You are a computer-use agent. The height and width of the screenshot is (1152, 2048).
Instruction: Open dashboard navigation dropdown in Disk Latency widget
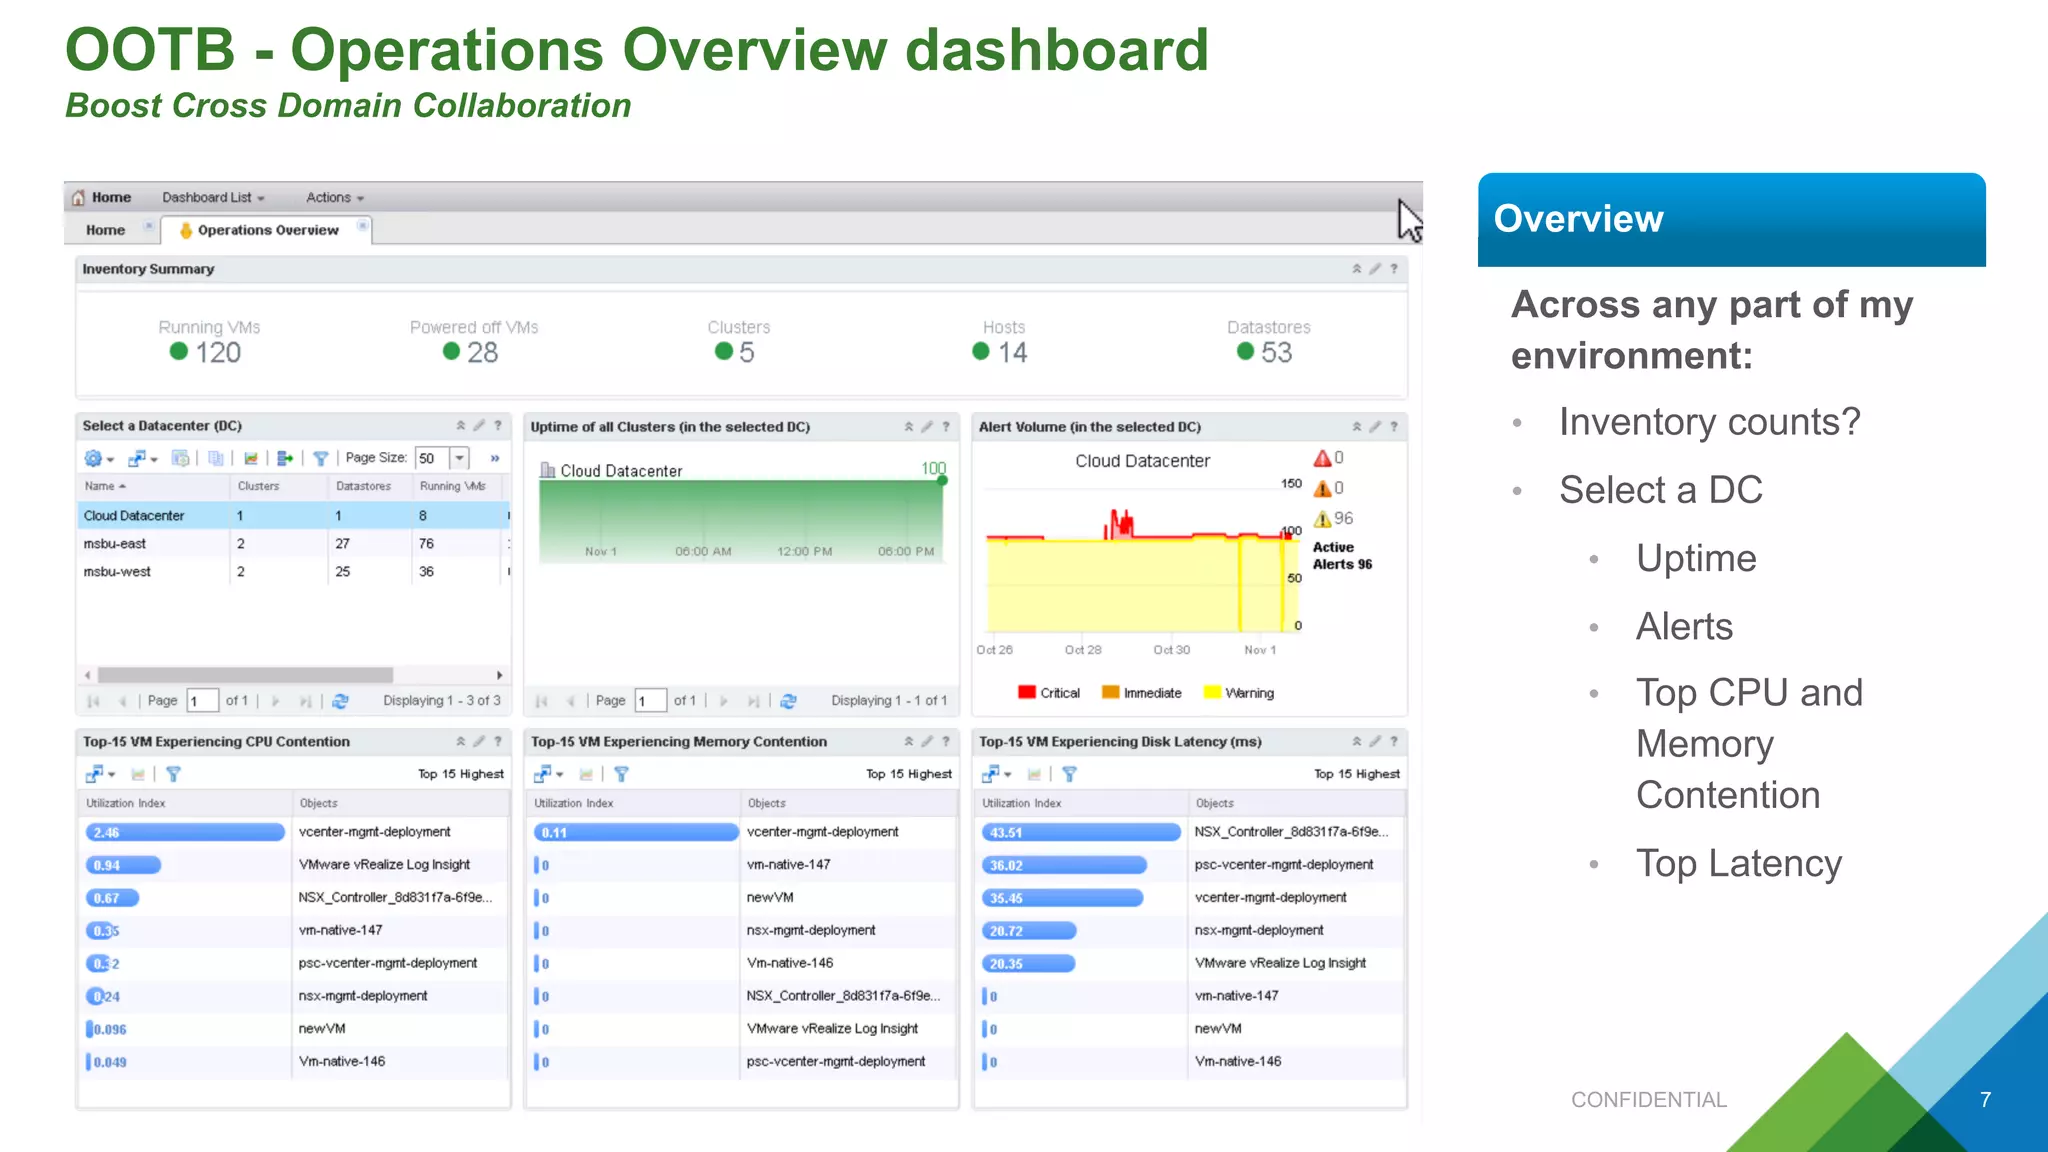click(996, 774)
